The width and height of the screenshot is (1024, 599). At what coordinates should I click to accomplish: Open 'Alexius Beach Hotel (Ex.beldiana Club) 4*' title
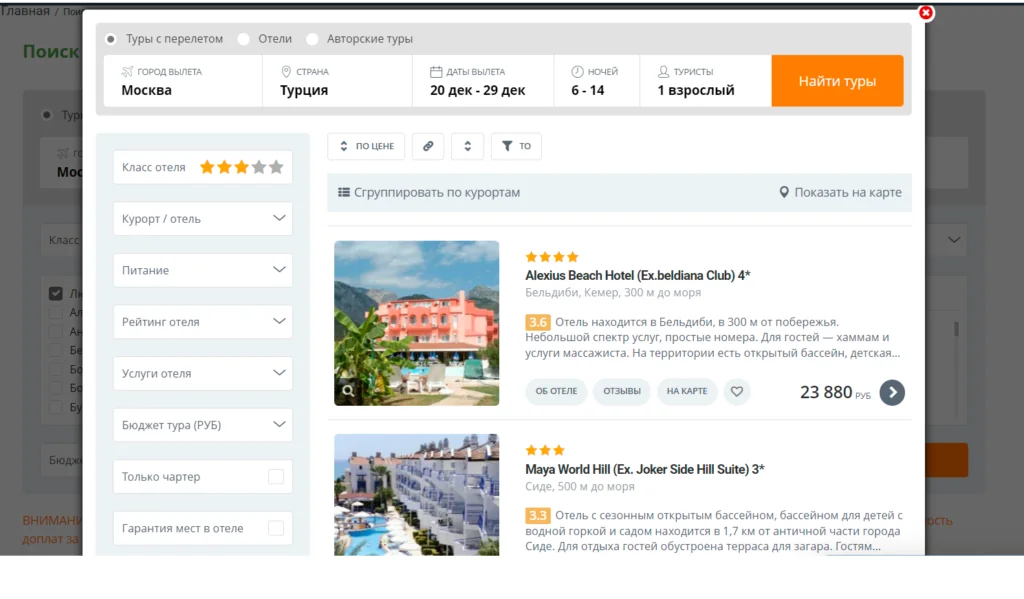tap(637, 276)
